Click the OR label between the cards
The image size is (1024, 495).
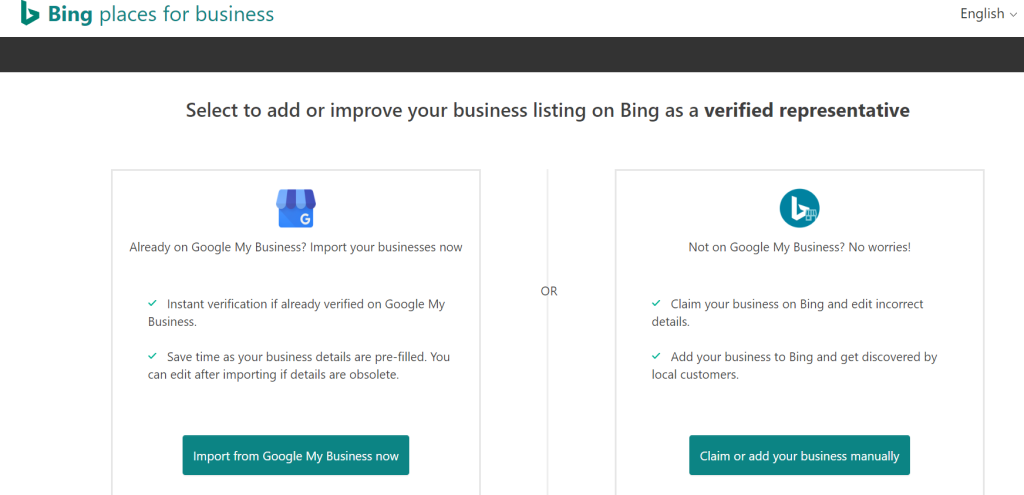coord(549,291)
